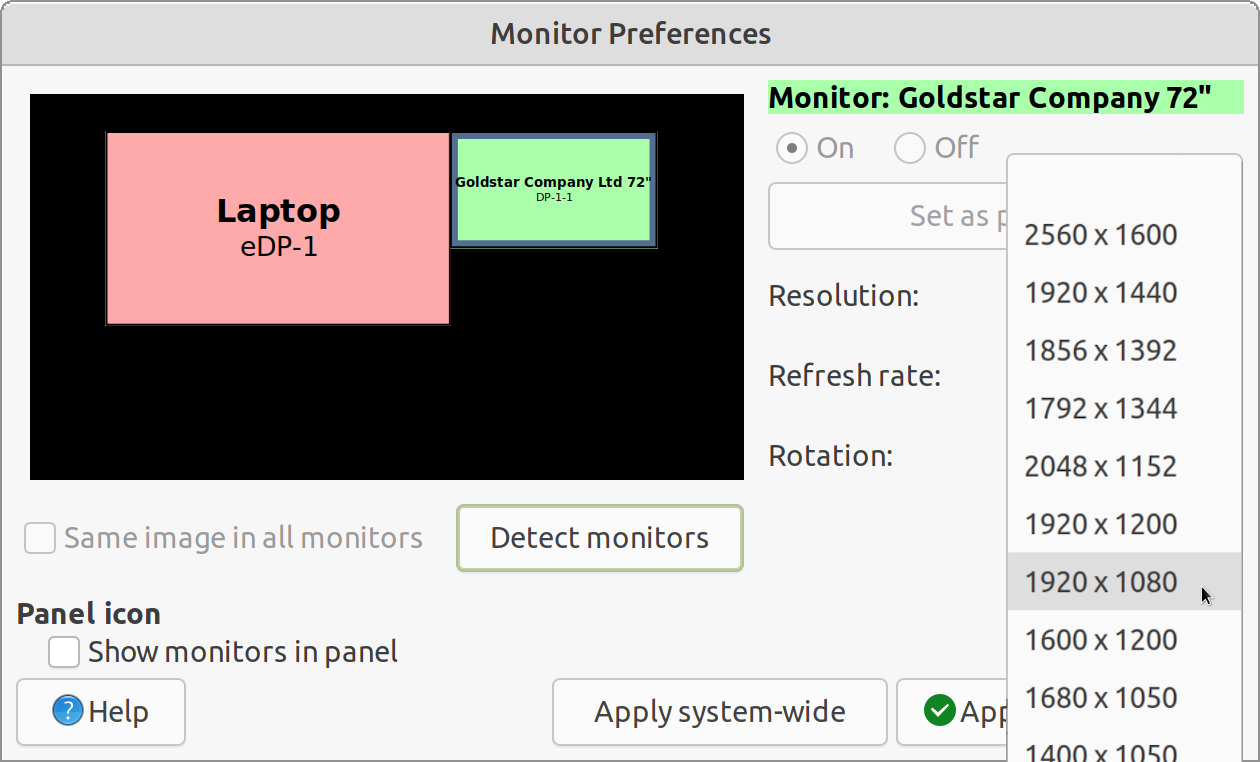Check Show monitors in panel
The image size is (1260, 762).
pos(63,651)
